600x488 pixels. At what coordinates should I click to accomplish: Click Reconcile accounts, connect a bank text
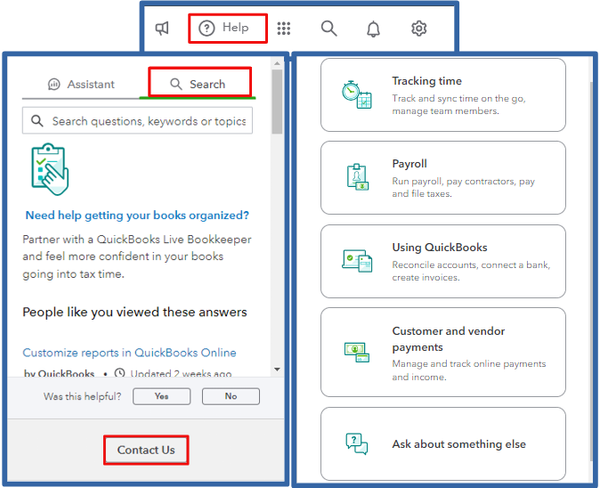471,271
